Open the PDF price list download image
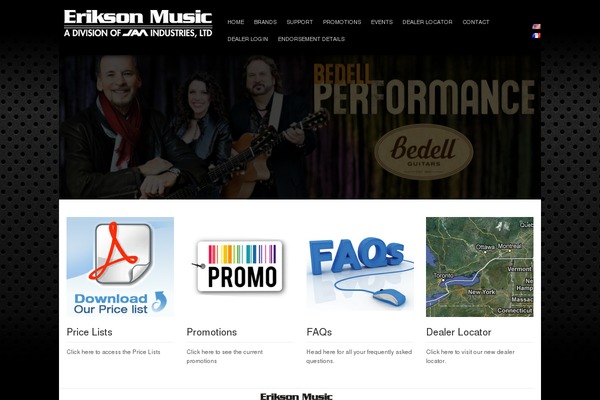The image size is (600, 400). coord(120,267)
